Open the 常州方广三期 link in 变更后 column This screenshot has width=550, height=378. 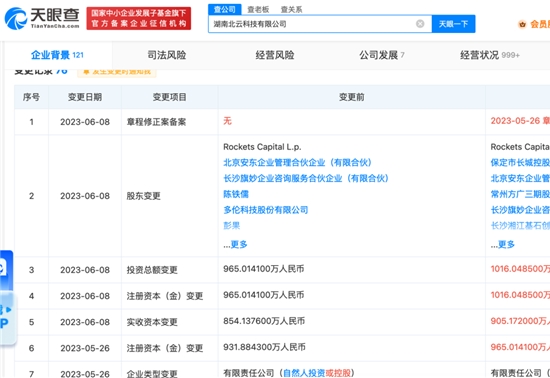tap(520, 194)
